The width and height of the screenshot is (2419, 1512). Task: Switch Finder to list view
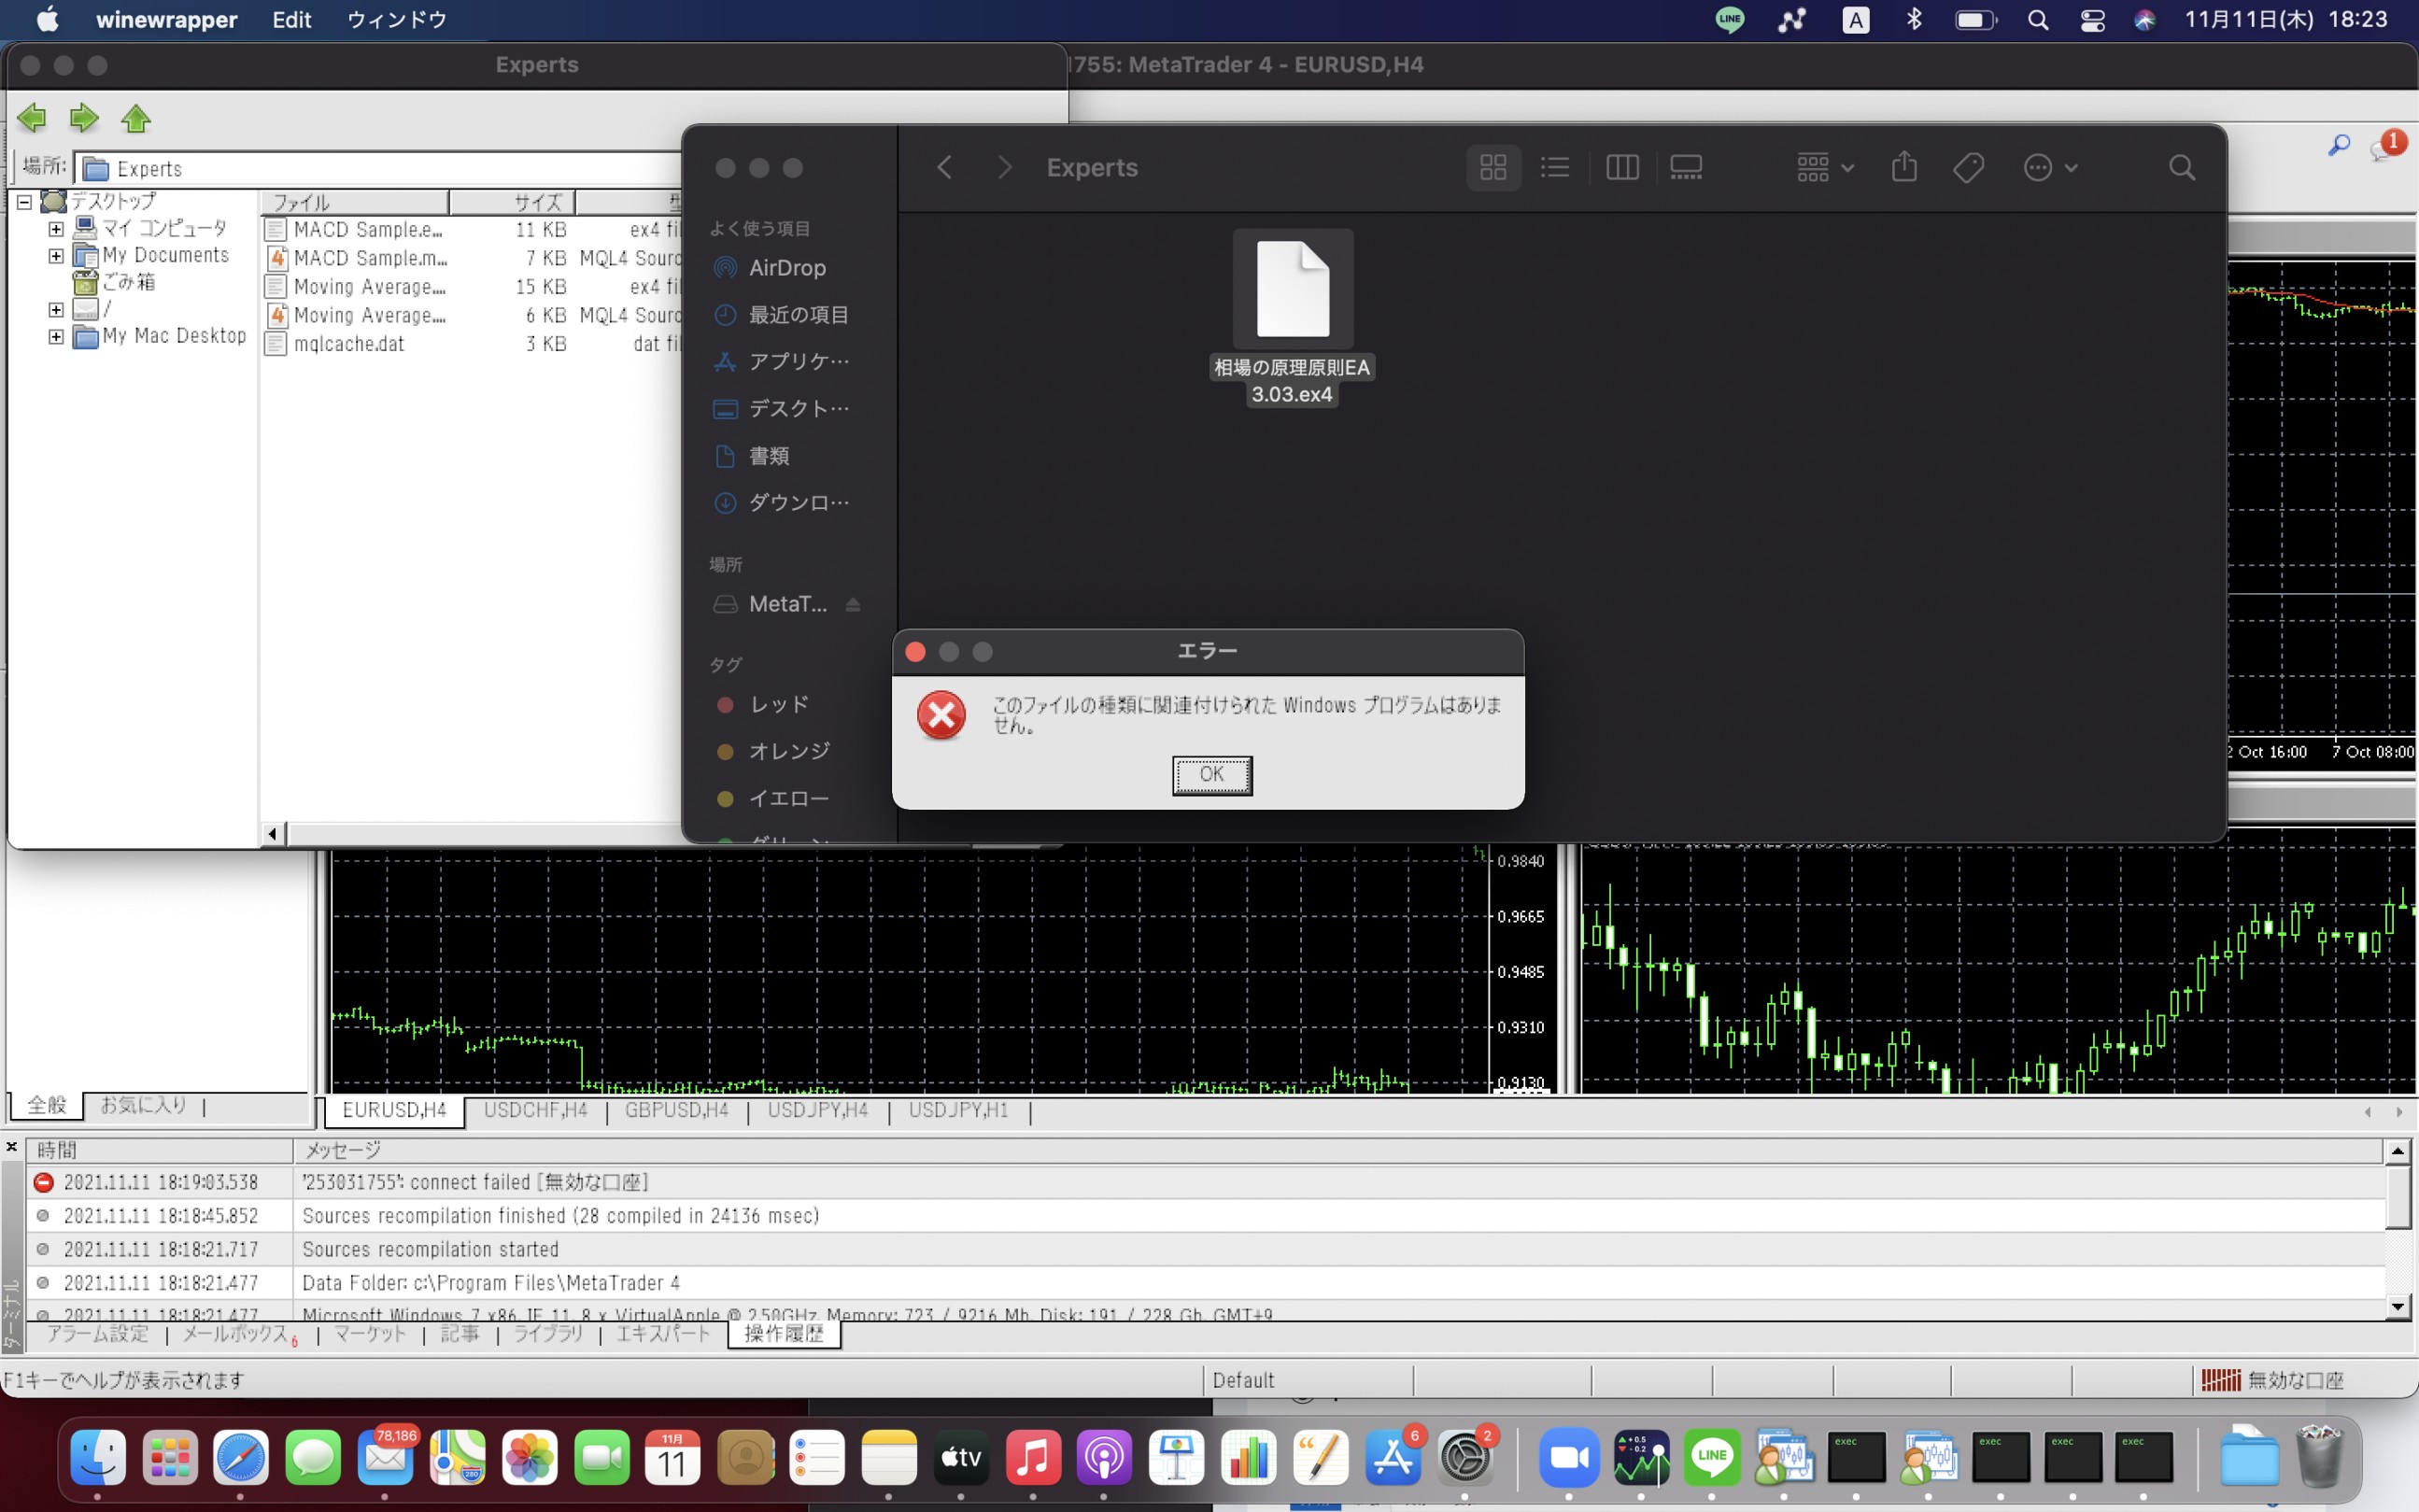[x=1555, y=167]
